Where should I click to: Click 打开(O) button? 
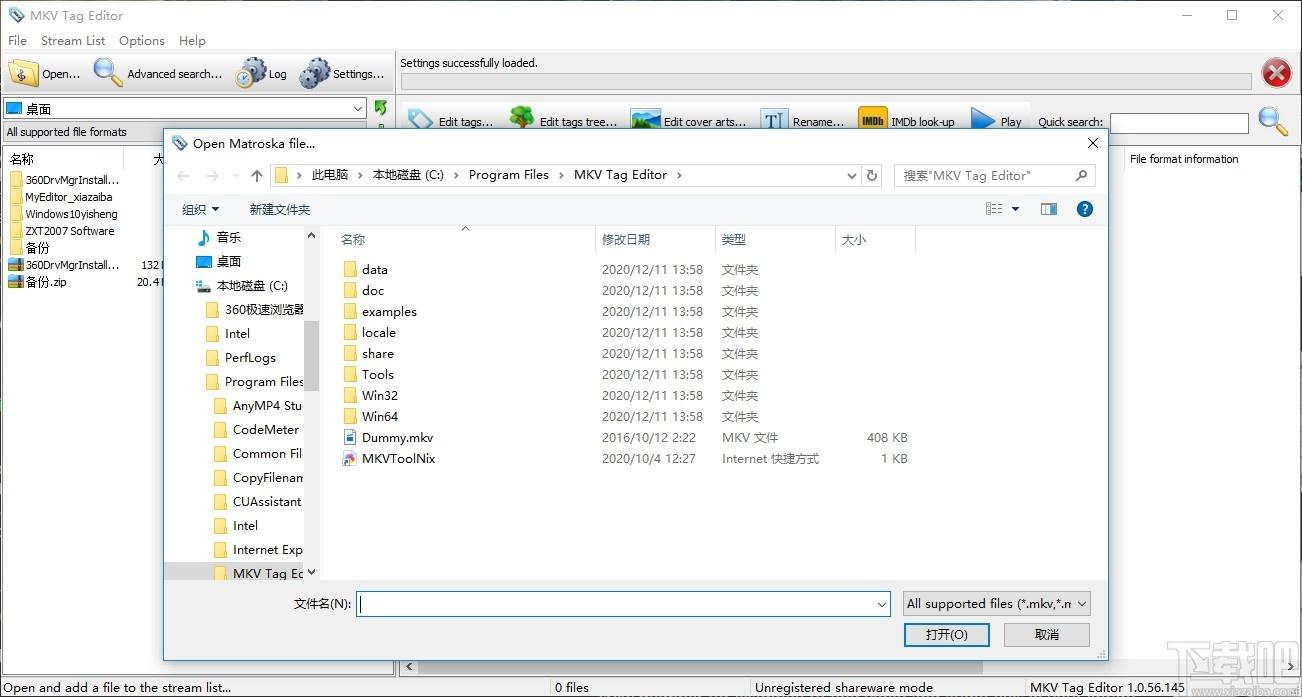point(946,634)
